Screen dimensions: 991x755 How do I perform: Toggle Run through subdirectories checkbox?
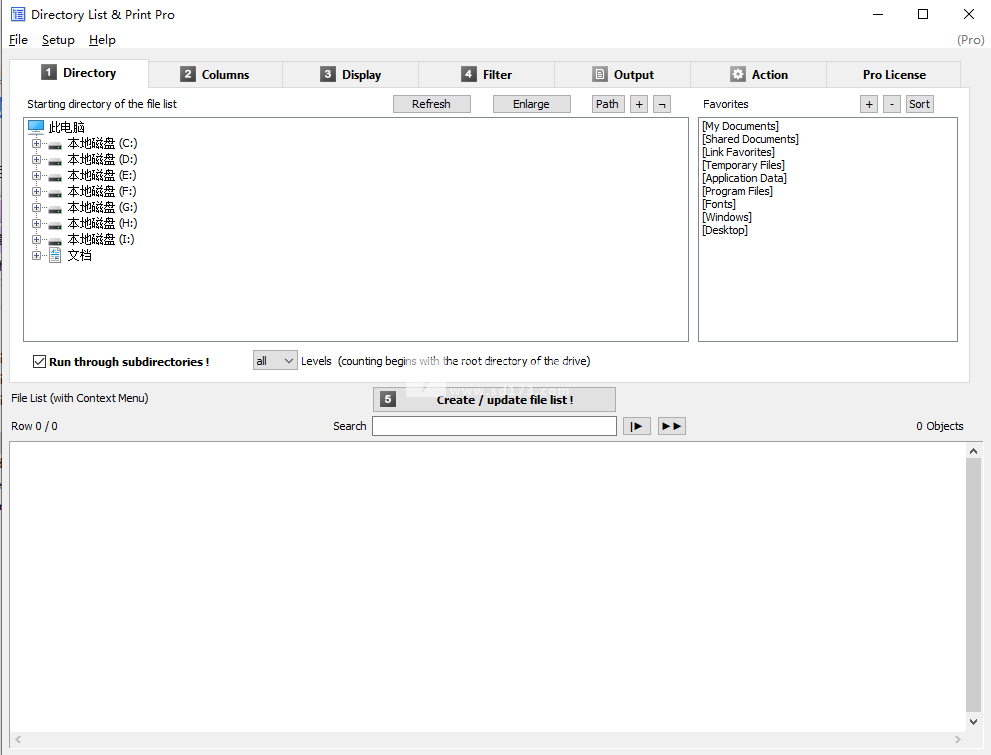(40, 362)
